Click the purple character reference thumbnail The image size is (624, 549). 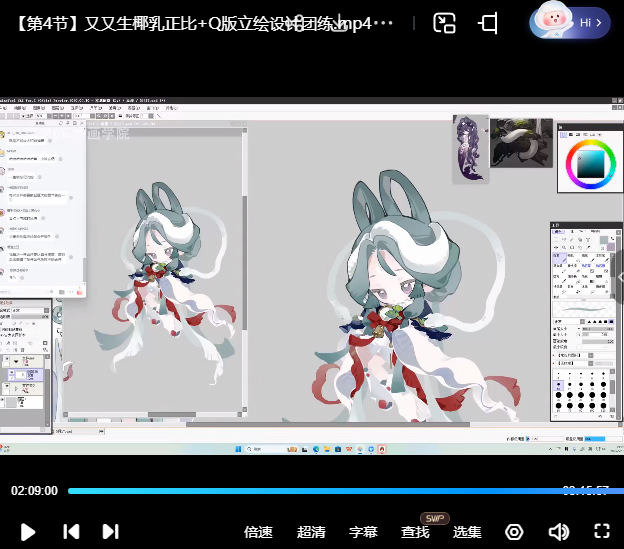tap(469, 148)
